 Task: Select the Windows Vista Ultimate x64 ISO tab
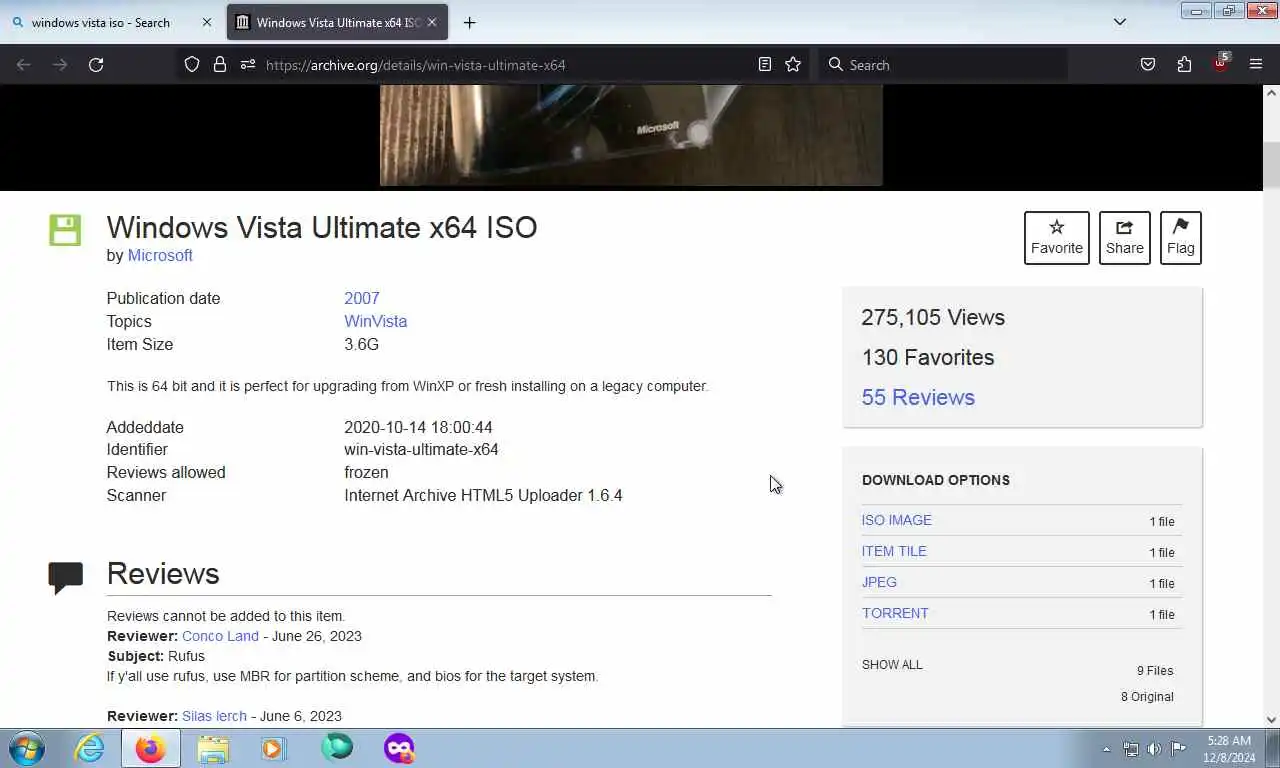tap(337, 22)
